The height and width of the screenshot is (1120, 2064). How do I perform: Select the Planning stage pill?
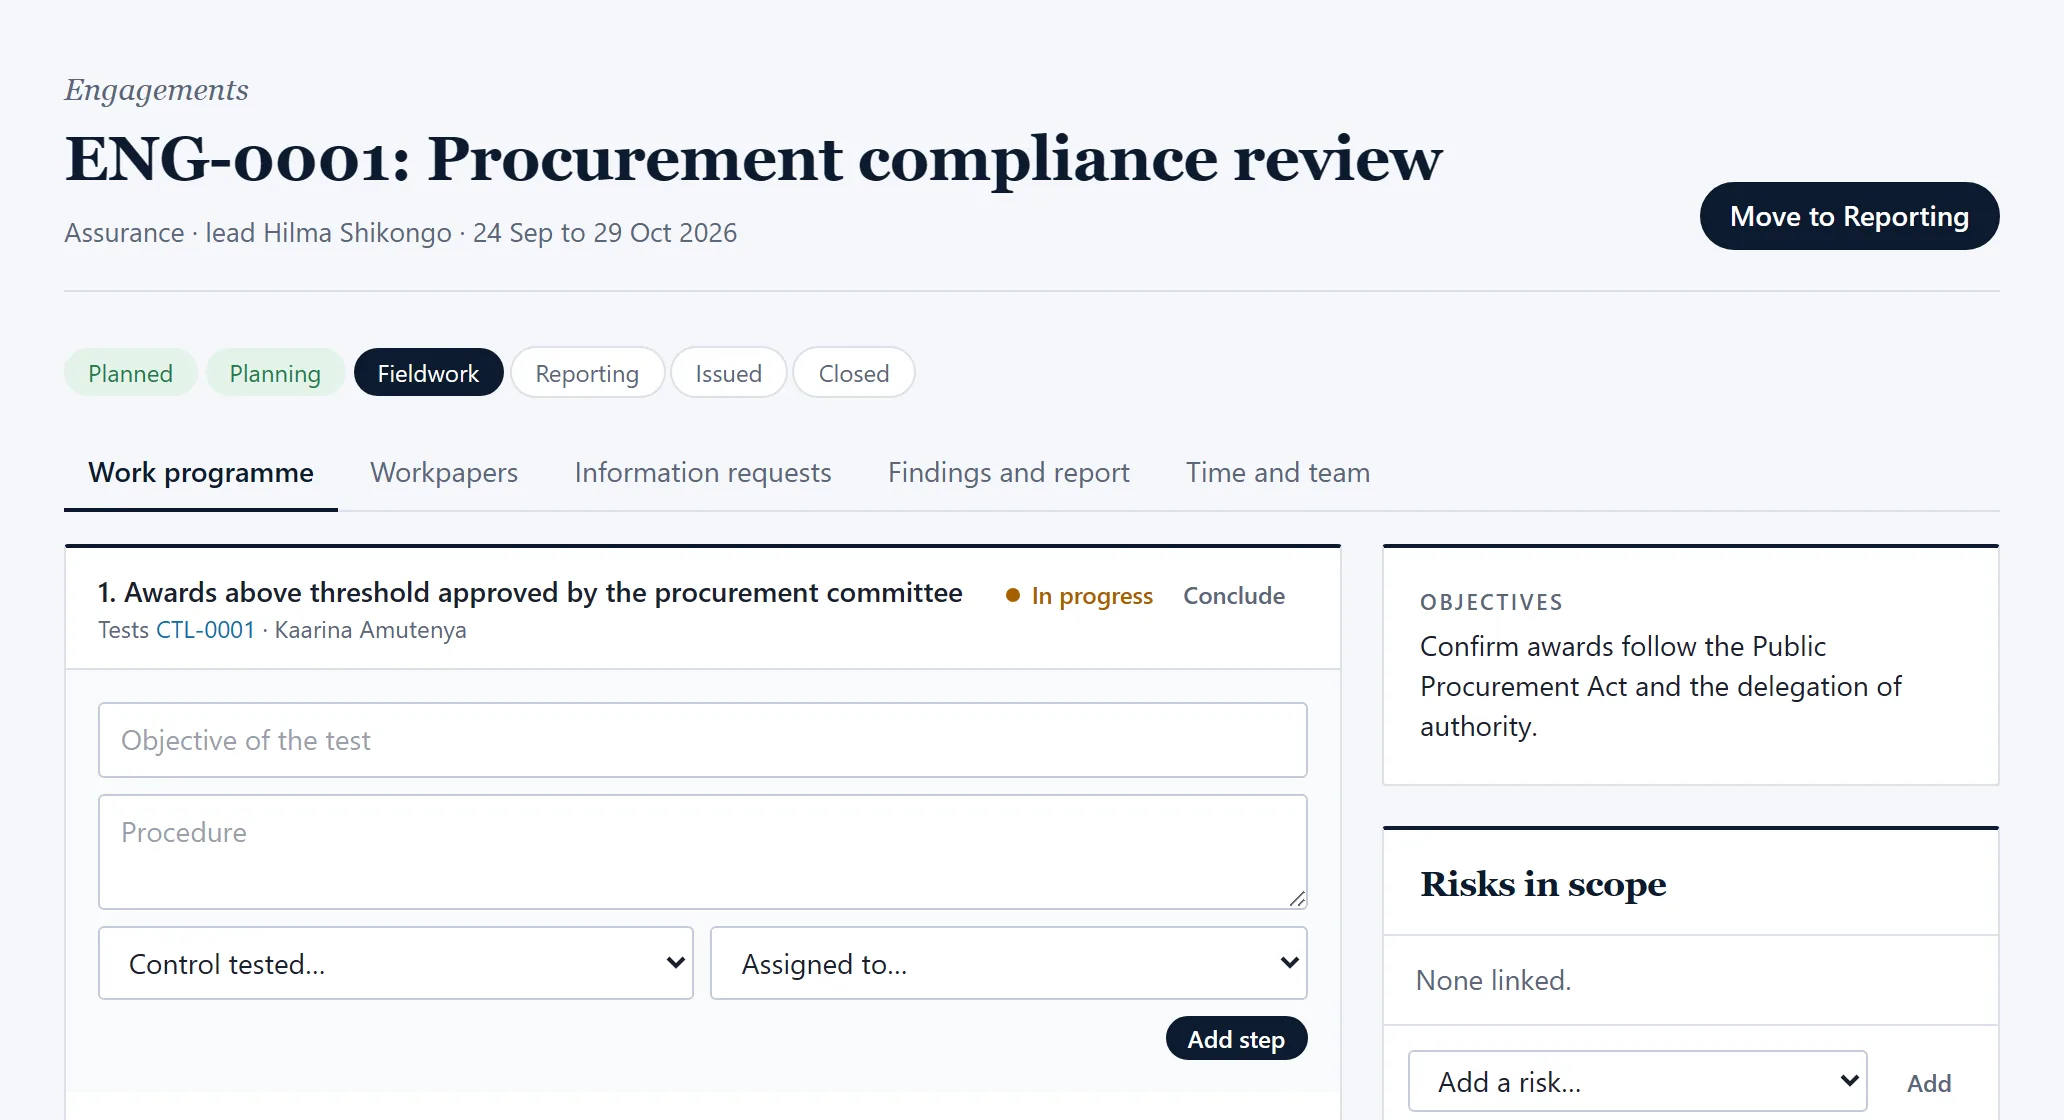[275, 373]
